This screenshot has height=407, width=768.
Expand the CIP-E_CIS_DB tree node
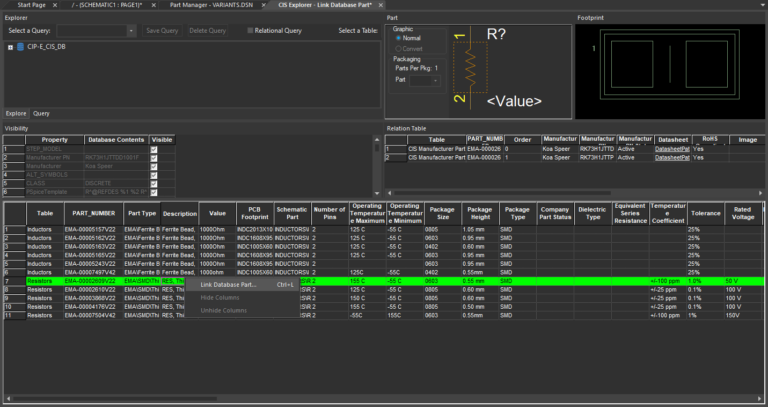tap(9, 46)
